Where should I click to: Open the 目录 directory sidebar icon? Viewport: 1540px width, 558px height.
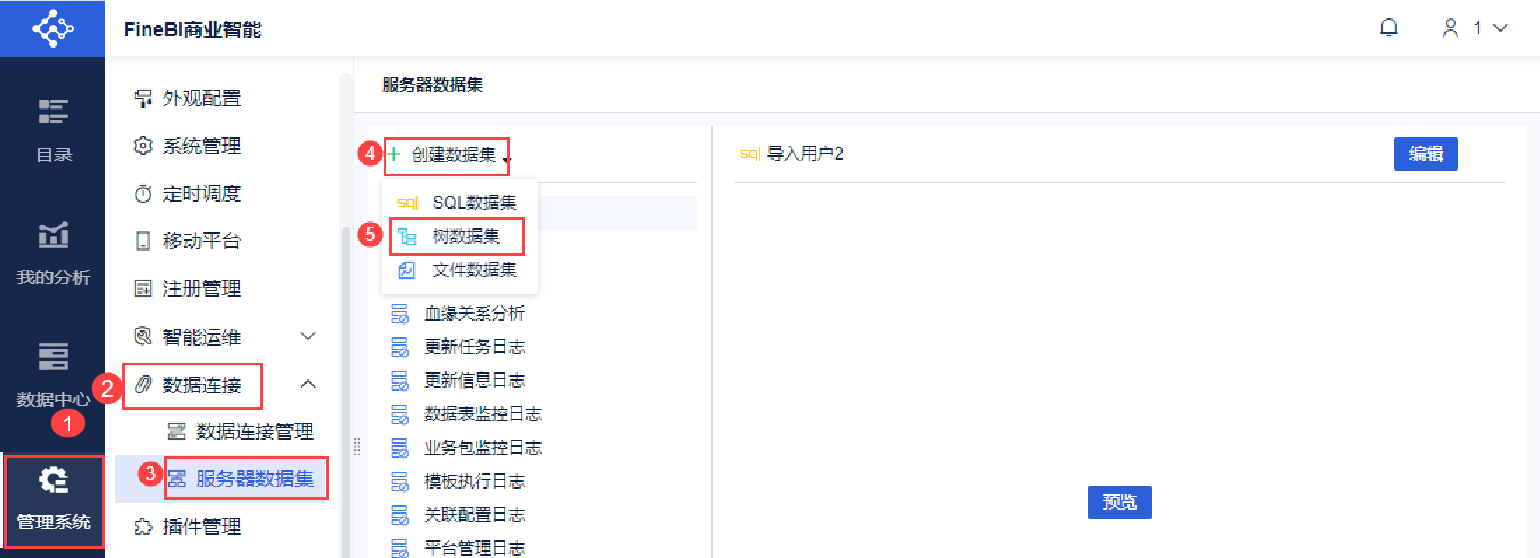pyautogui.click(x=53, y=111)
